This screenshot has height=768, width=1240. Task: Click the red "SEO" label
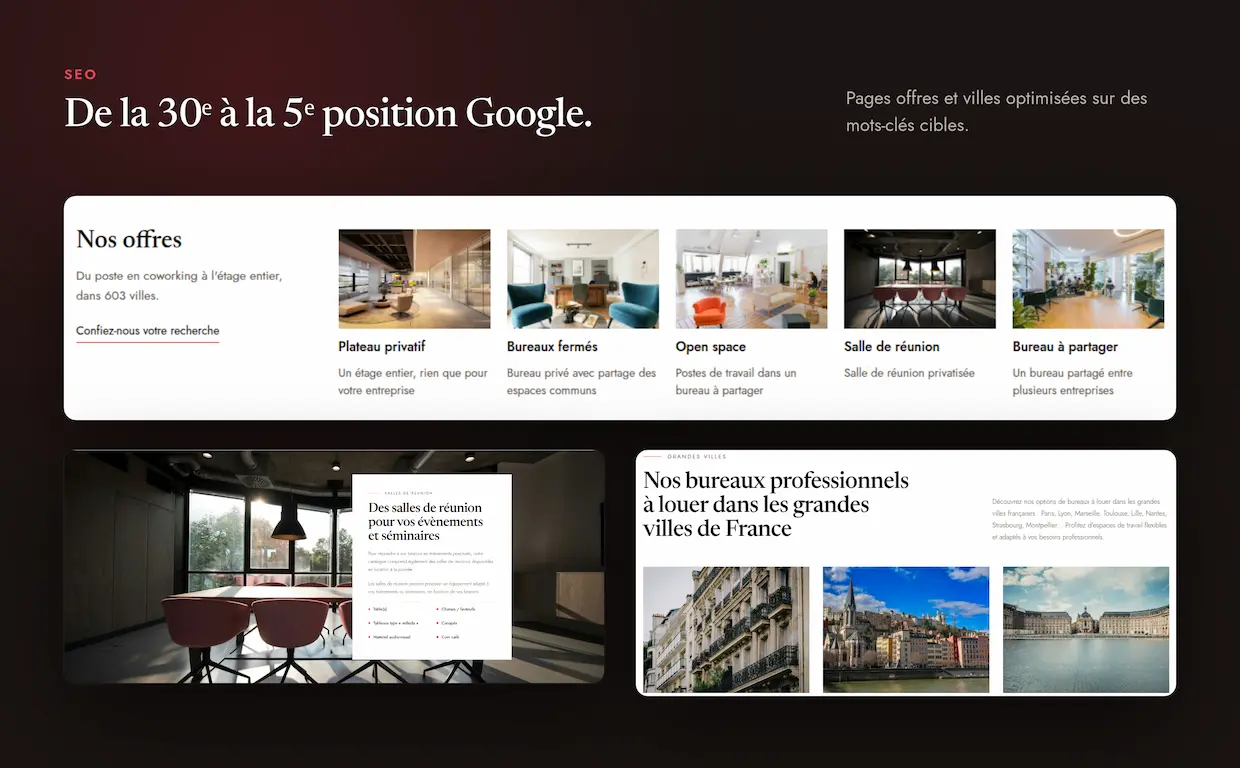pyautogui.click(x=80, y=75)
